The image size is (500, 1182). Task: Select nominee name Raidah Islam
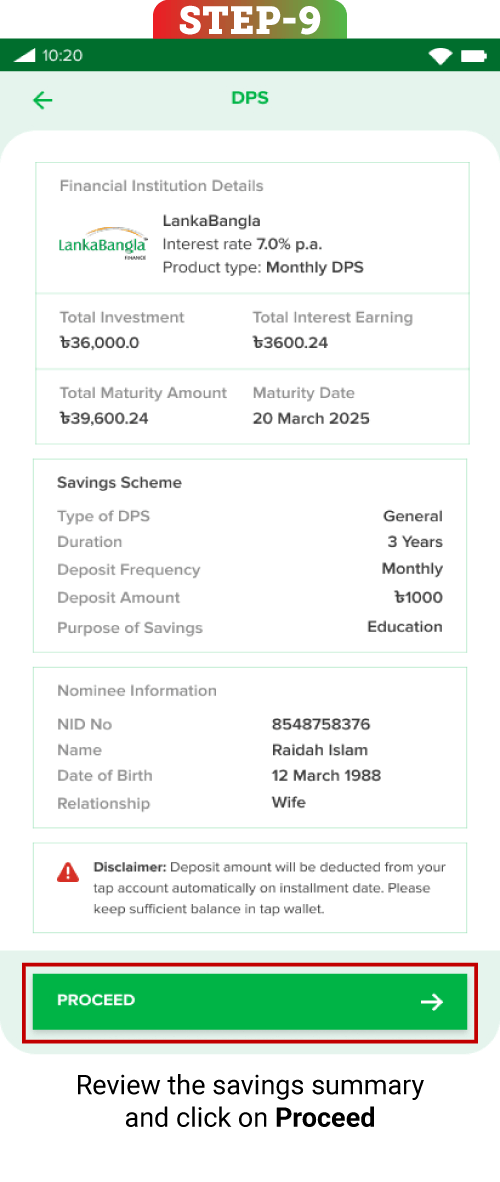[320, 750]
